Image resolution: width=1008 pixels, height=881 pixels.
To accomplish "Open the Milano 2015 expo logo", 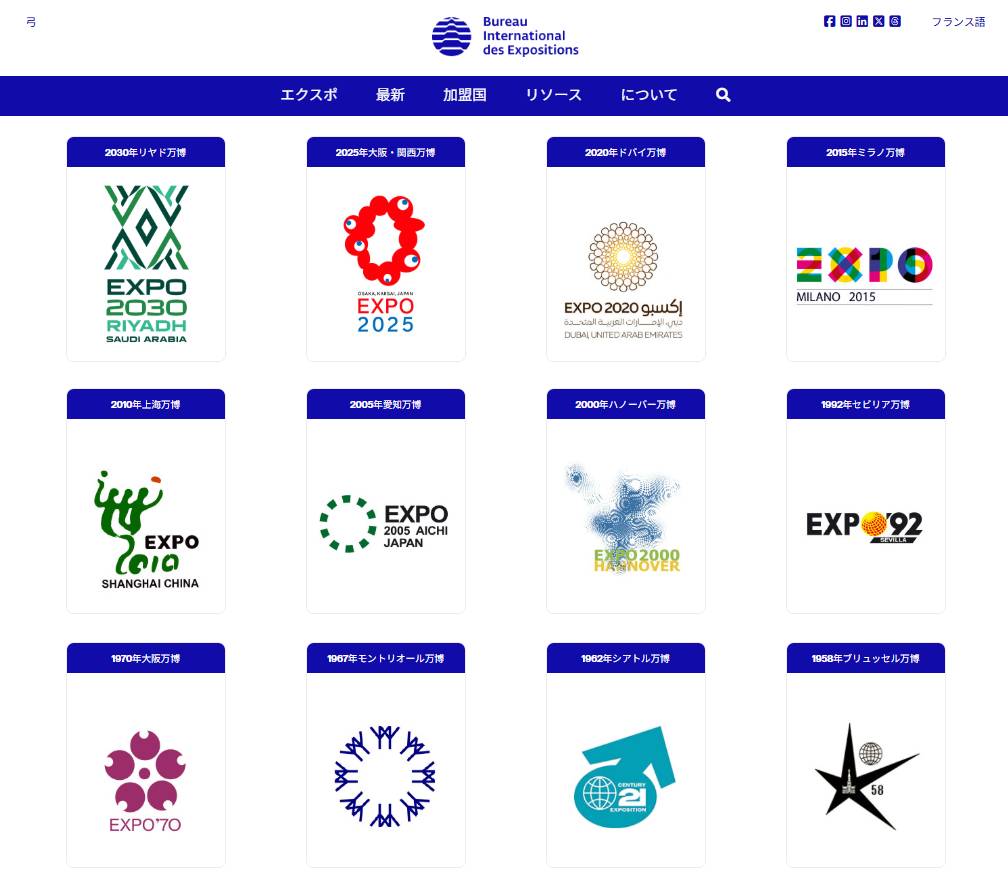I will coord(864,275).
